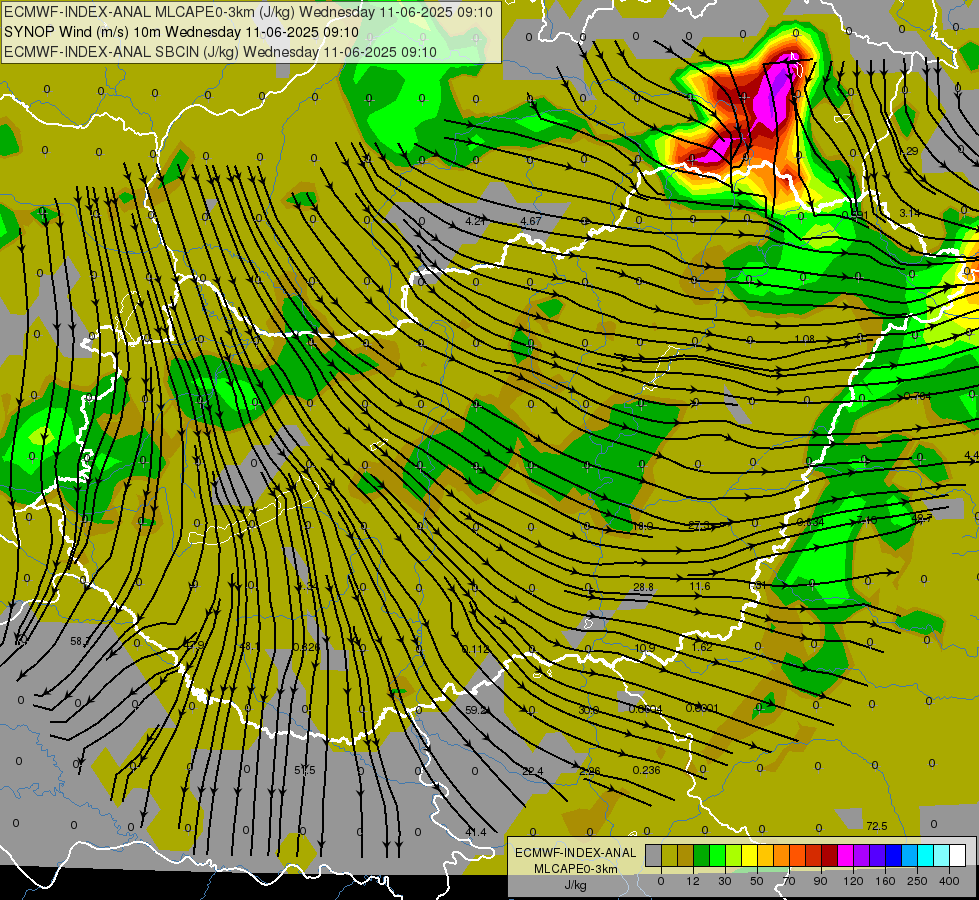
Task: Click the map value 28.8
Action: click(x=643, y=587)
